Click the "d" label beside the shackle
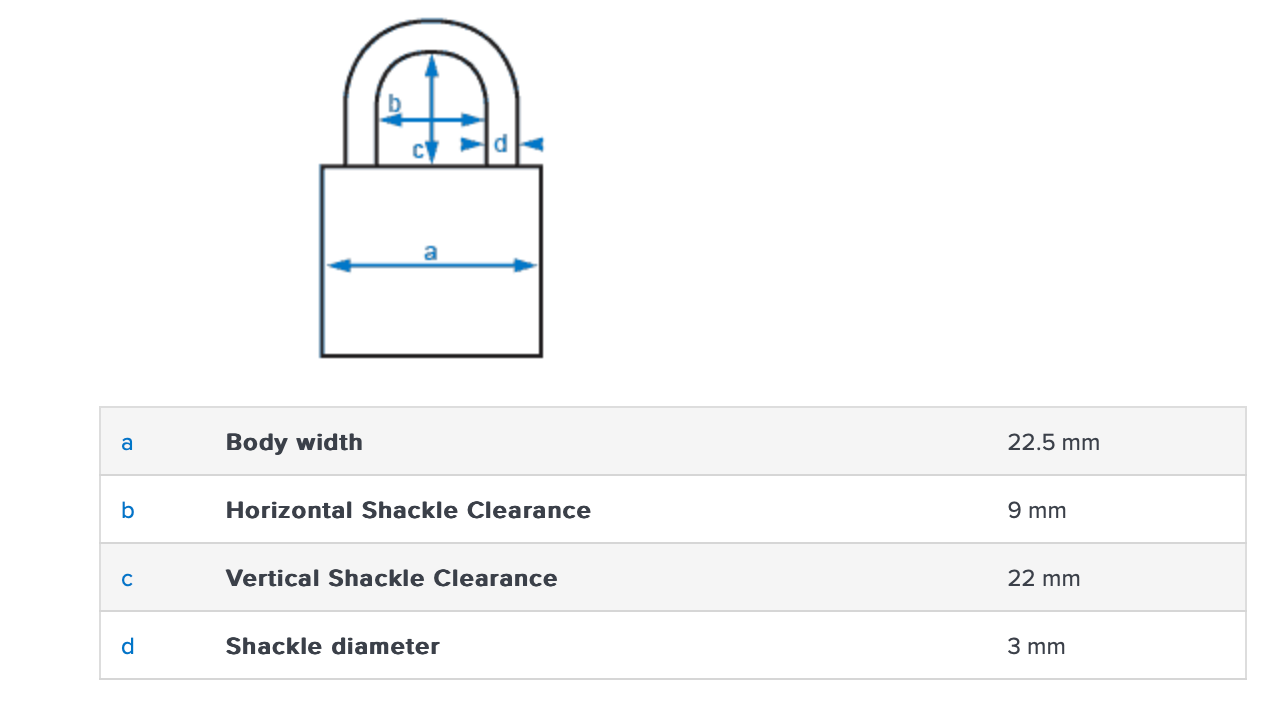1284x706 pixels. pyautogui.click(x=501, y=144)
